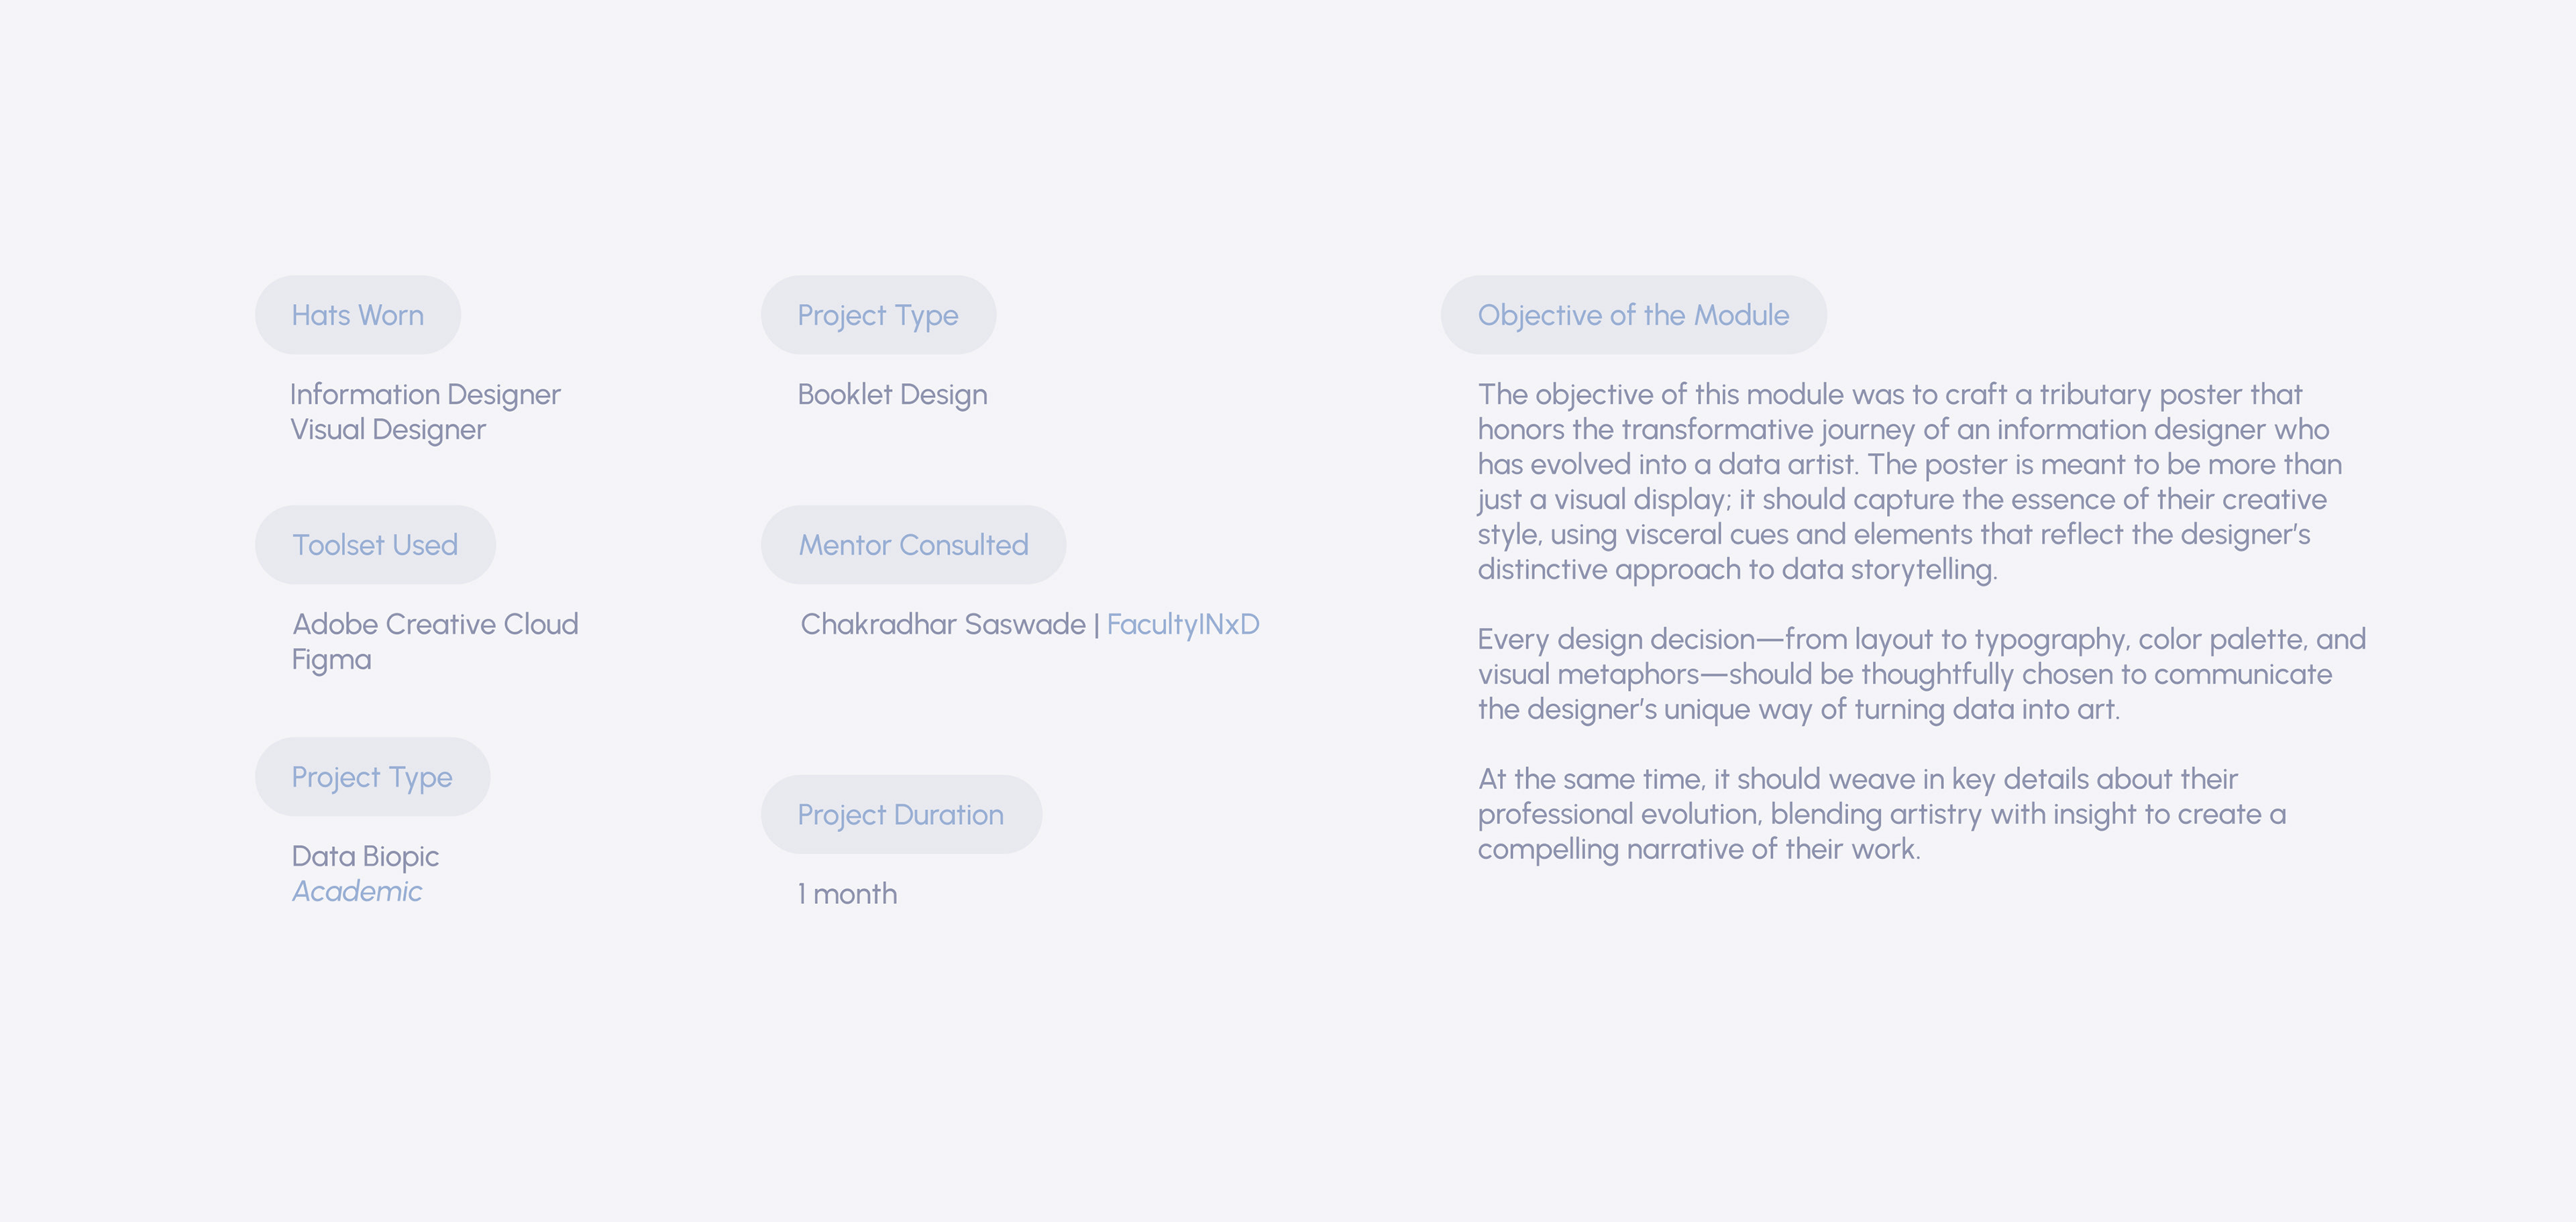The height and width of the screenshot is (1222, 2576).
Task: Select the Project Type pill above Data Biopic
Action: pyautogui.click(x=372, y=777)
